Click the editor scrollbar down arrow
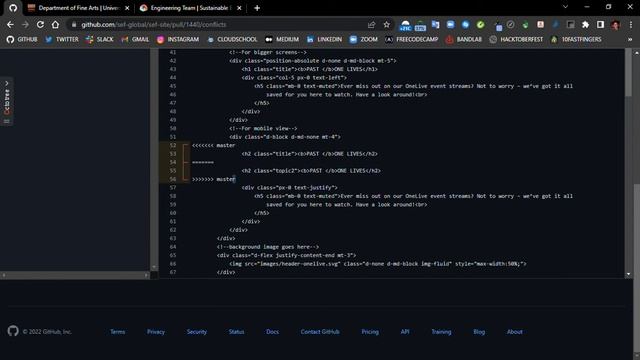640x360 pixels. tap(628, 274)
